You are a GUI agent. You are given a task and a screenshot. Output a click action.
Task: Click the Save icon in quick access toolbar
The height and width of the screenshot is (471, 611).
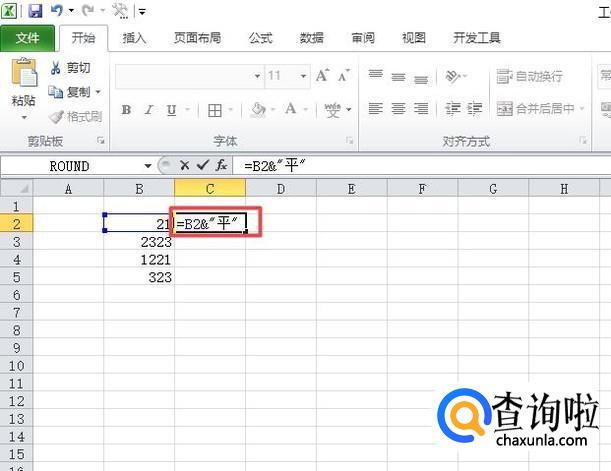point(35,11)
